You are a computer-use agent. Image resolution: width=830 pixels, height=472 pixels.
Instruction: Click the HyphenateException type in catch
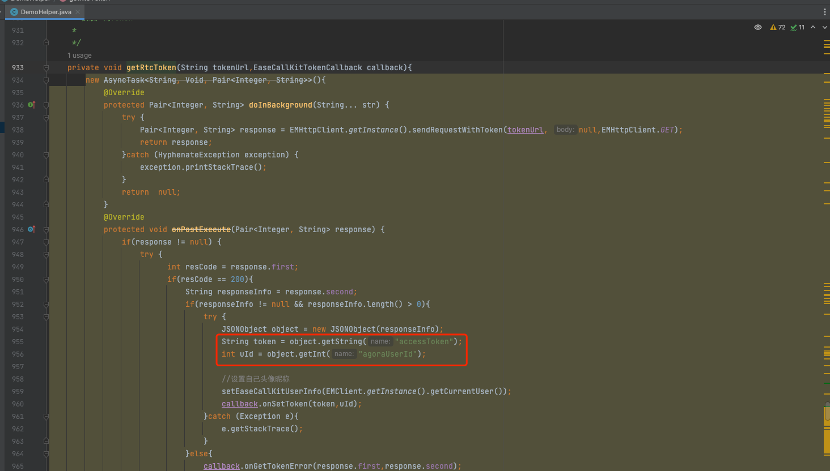pos(199,155)
